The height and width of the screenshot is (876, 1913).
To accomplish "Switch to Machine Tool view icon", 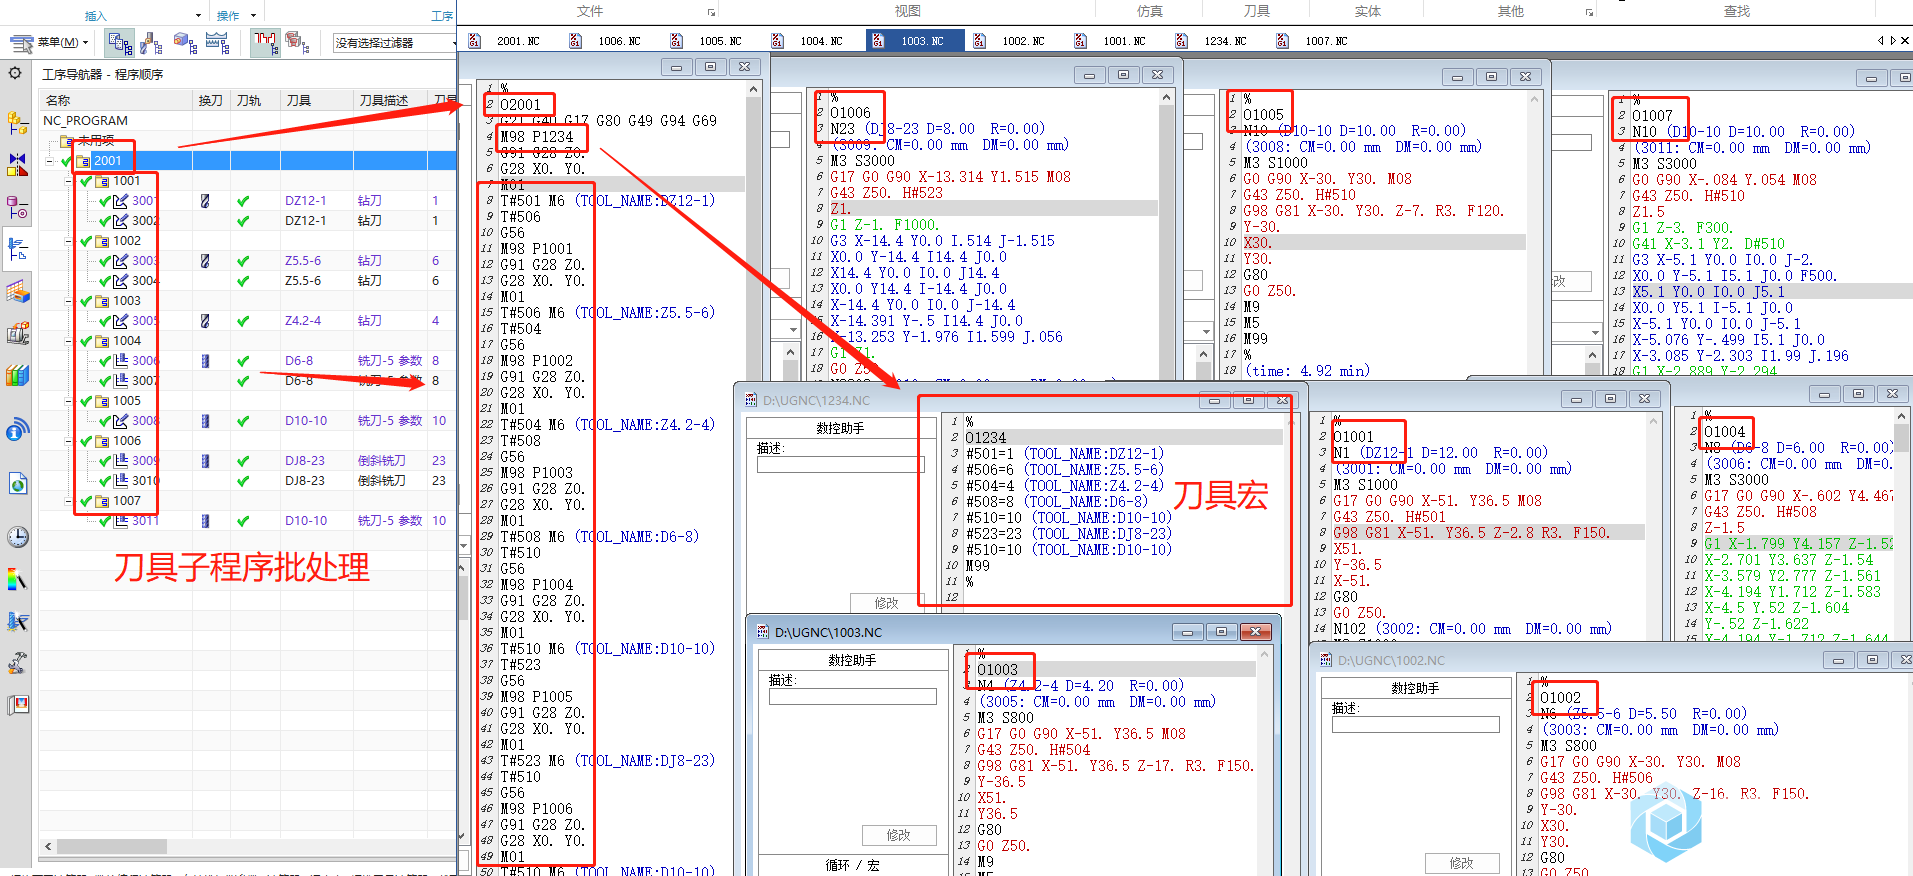I will point(151,43).
